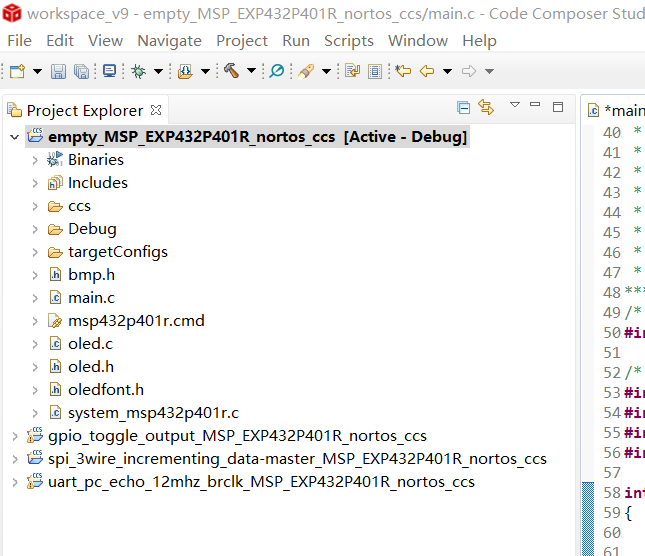Image resolution: width=645 pixels, height=556 pixels.
Task: Expand the Binaries node
Action: 35,160
